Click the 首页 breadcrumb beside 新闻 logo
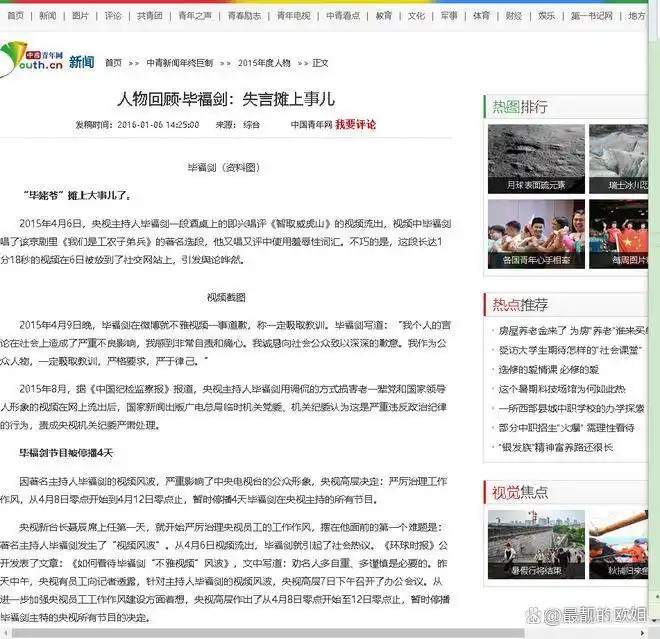The width and height of the screenshot is (660, 639). coord(113,62)
